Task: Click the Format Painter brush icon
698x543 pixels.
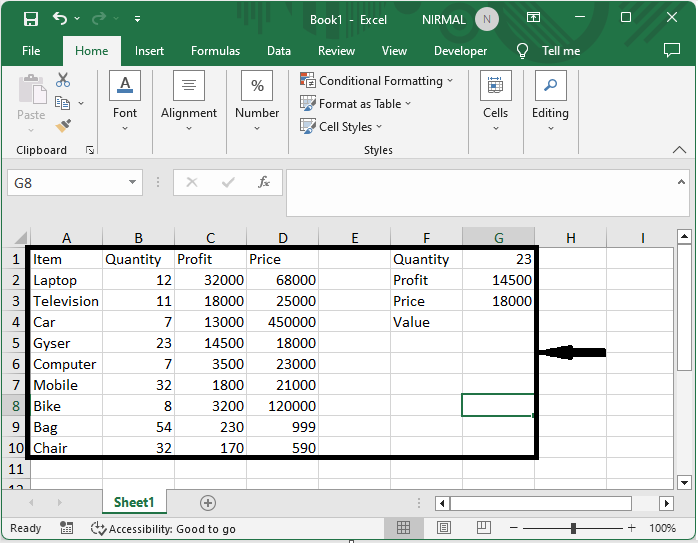Action: (63, 125)
